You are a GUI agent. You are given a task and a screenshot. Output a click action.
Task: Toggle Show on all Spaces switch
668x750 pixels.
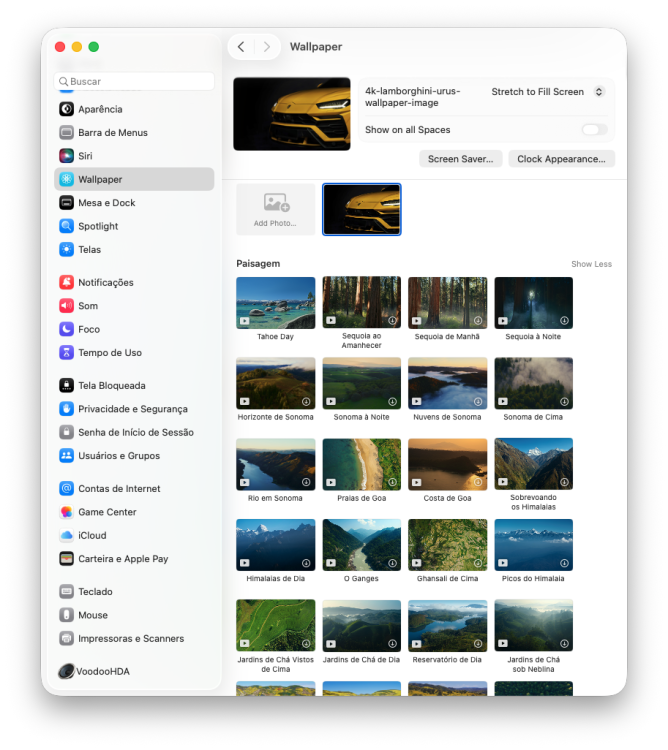[594, 130]
